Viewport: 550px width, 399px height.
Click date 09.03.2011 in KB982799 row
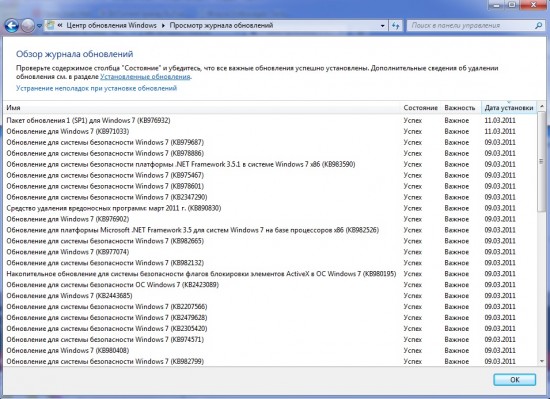500,361
